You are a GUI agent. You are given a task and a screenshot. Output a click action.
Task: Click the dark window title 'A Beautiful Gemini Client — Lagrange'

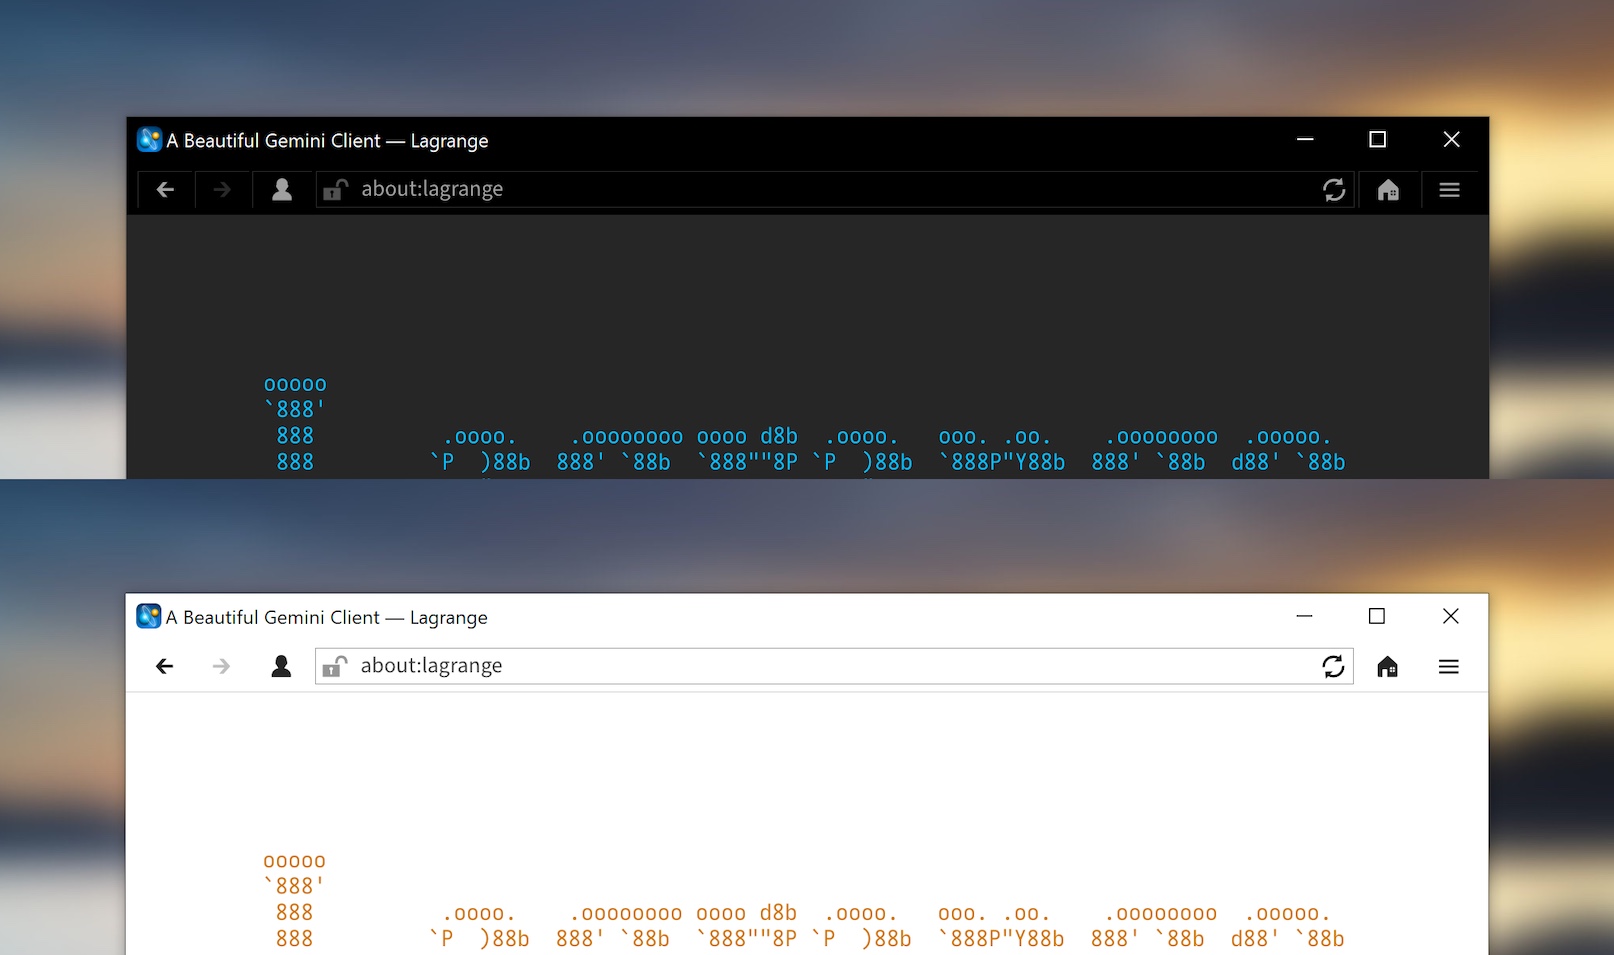click(x=327, y=141)
